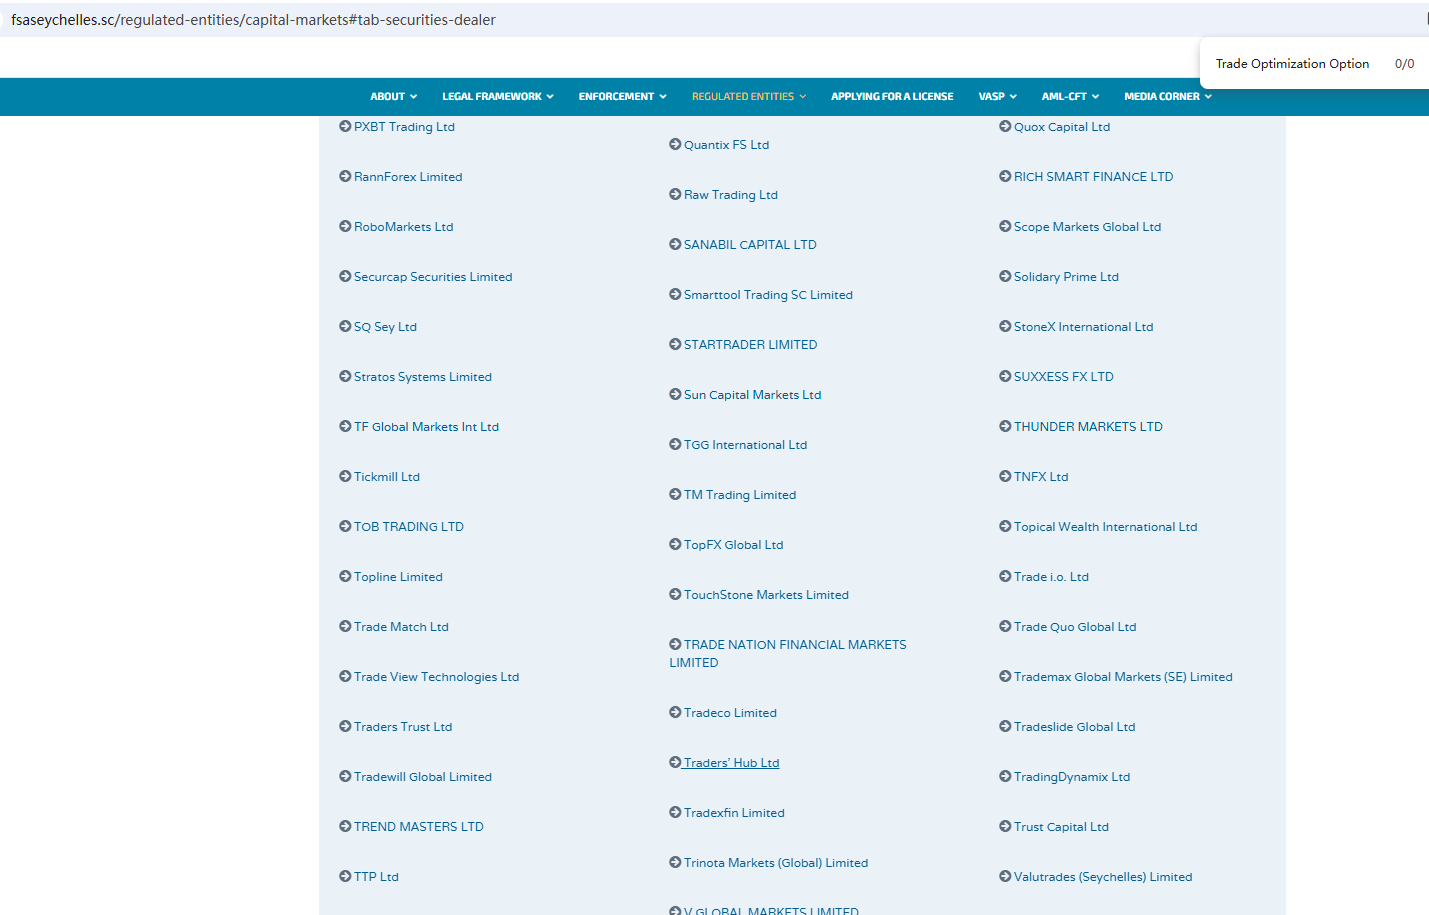
Task: Click the arrow icon beside Securcap Securities Limited
Action: (x=345, y=277)
